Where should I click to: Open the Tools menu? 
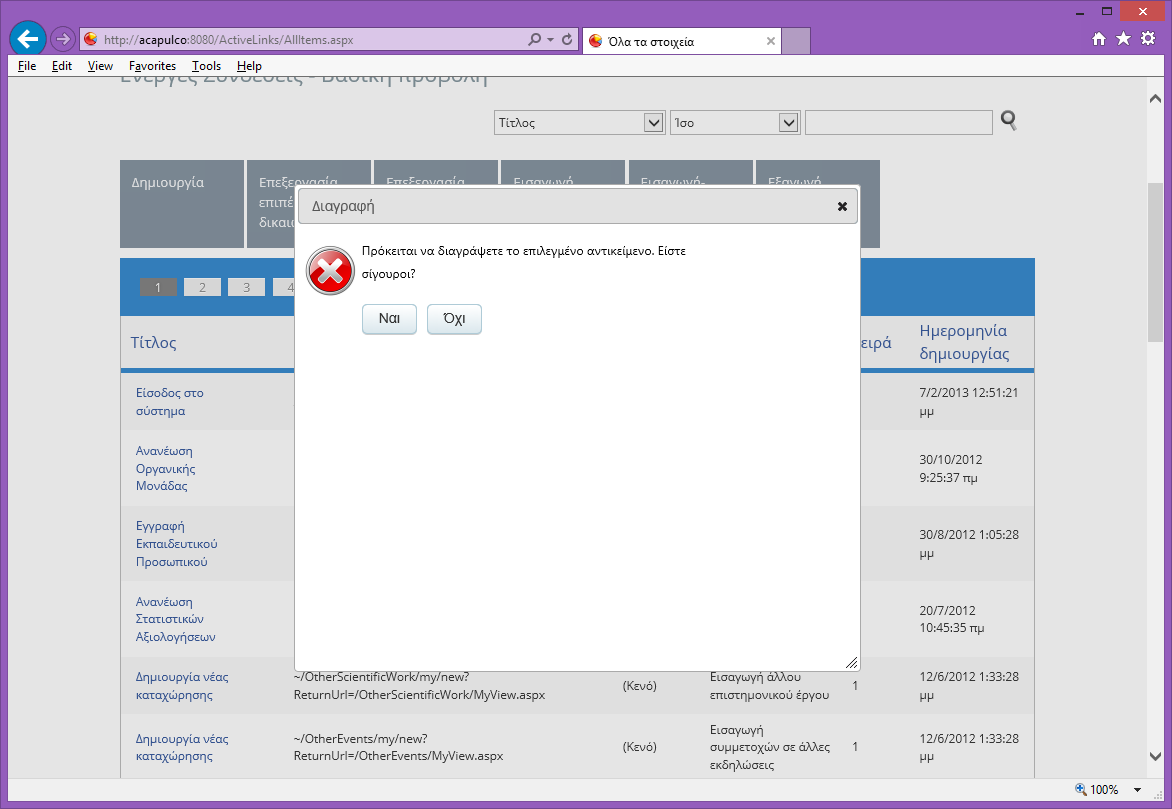(206, 66)
